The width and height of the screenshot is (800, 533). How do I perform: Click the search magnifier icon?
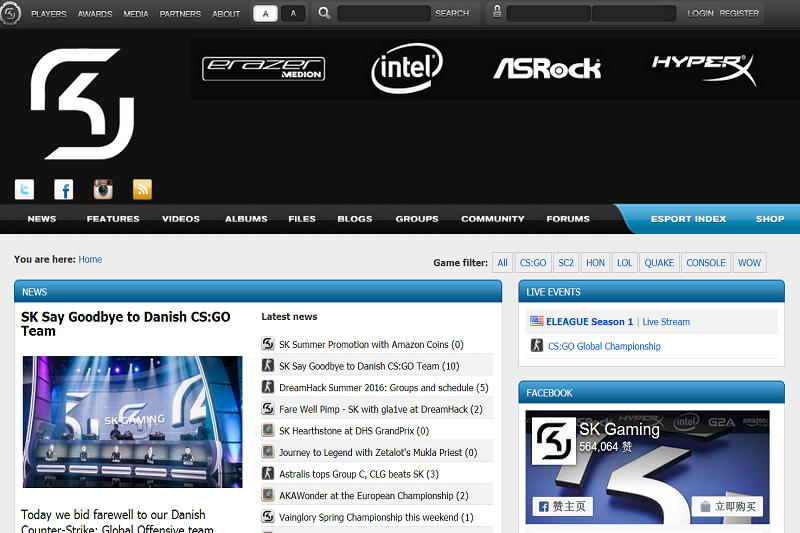pyautogui.click(x=324, y=13)
